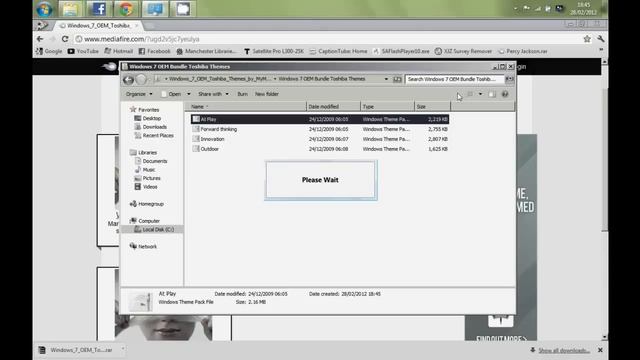Open Libraries in the navigation pane
Viewport: 640px width, 360px height.
coord(144,153)
